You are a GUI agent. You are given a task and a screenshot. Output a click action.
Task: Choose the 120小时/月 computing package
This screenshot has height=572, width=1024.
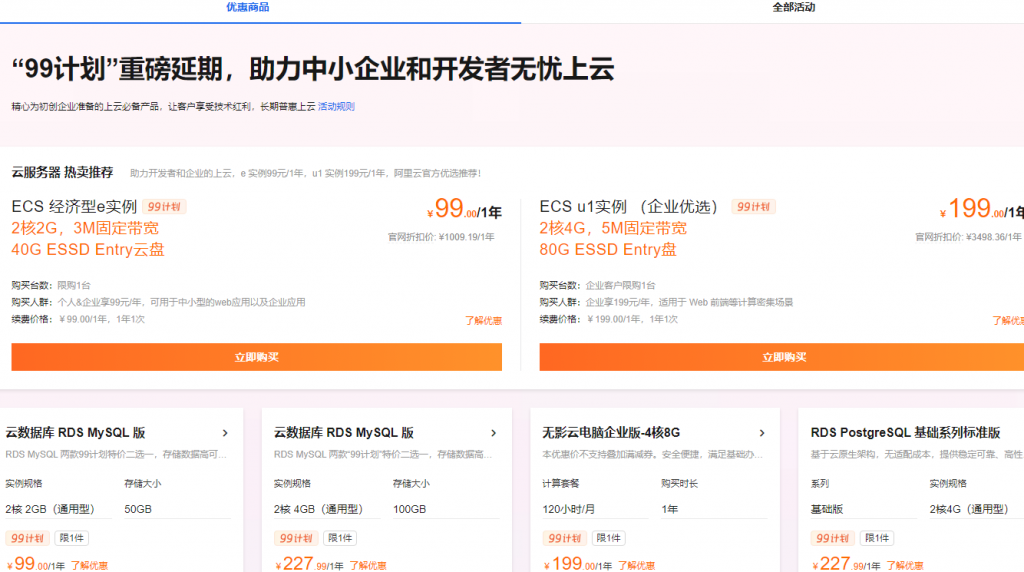[570, 509]
